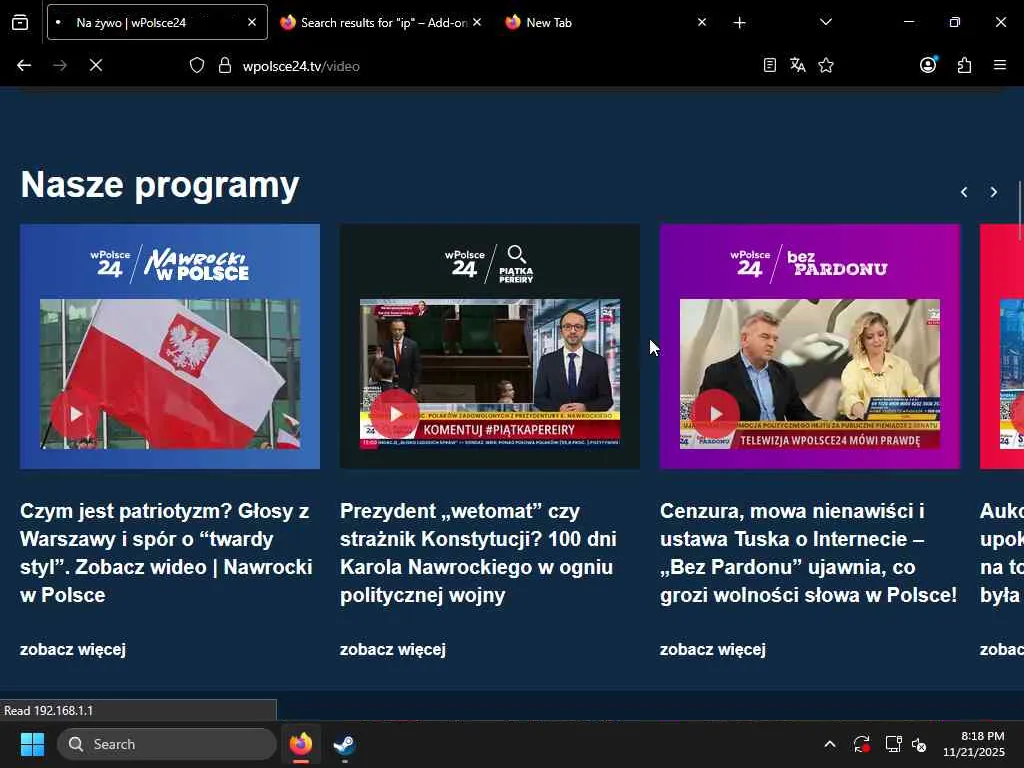Close the Na żywo wPolsce24 tab

pyautogui.click(x=252, y=22)
